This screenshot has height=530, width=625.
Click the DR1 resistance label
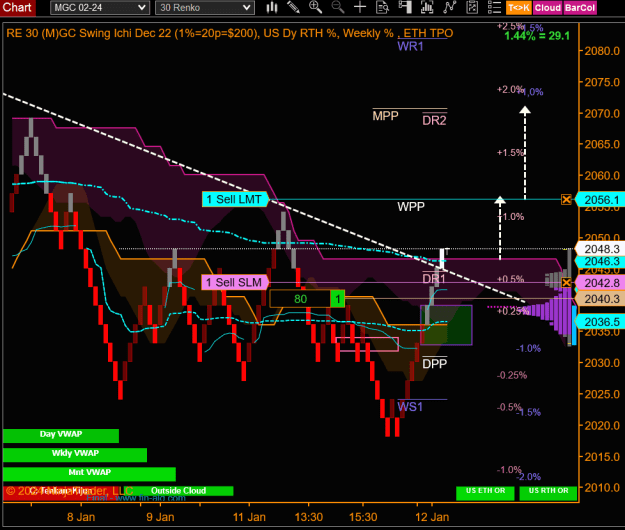click(x=434, y=279)
